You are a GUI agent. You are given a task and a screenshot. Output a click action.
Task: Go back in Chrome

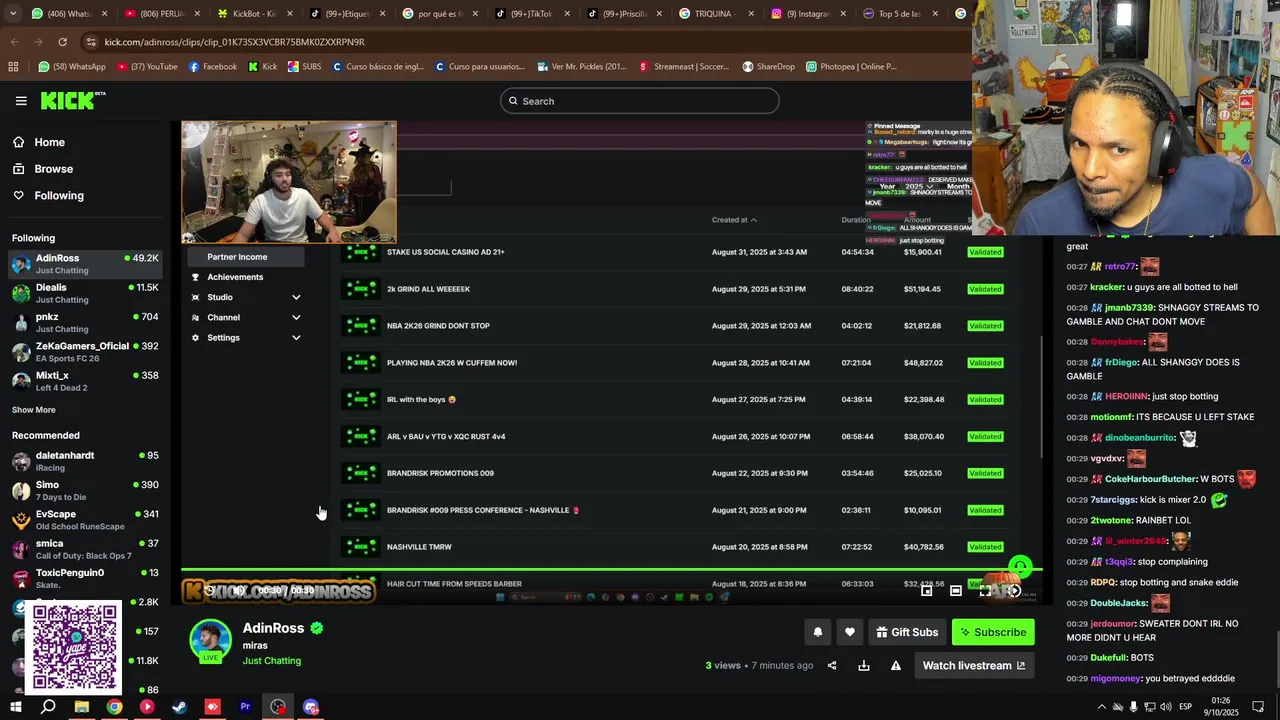point(14,42)
